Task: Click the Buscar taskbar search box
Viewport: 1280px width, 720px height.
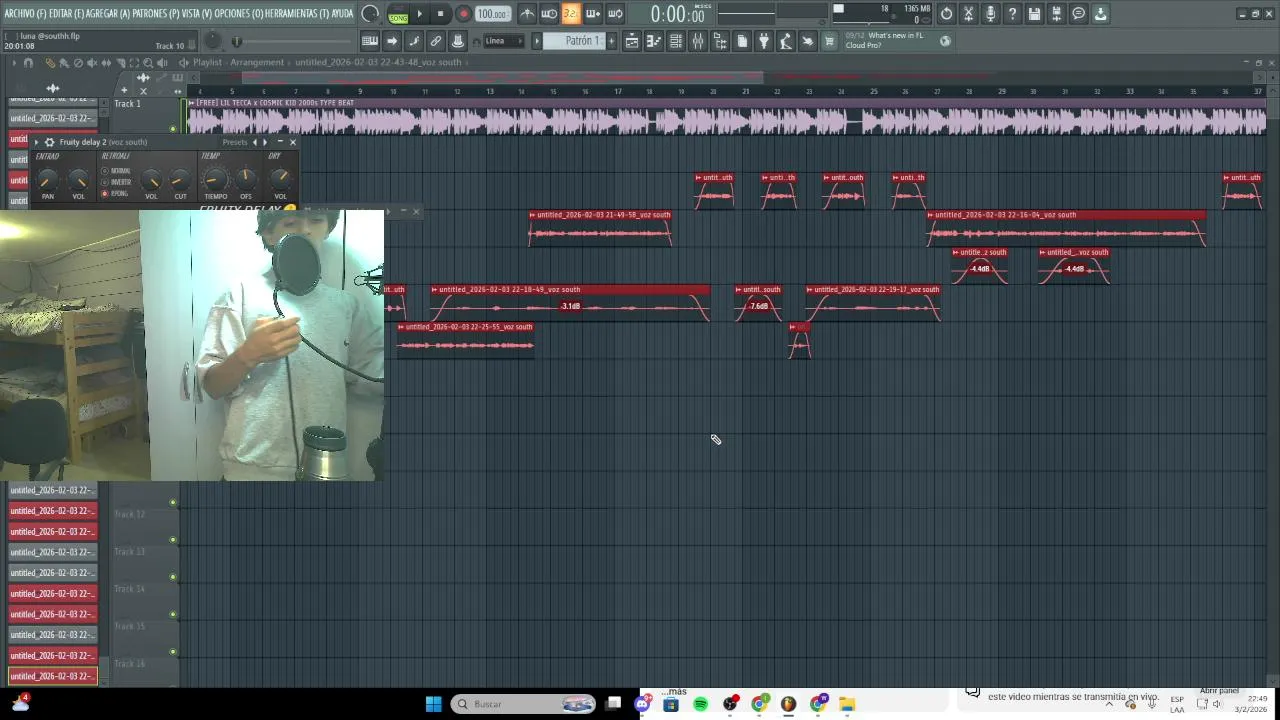Action: (523, 704)
